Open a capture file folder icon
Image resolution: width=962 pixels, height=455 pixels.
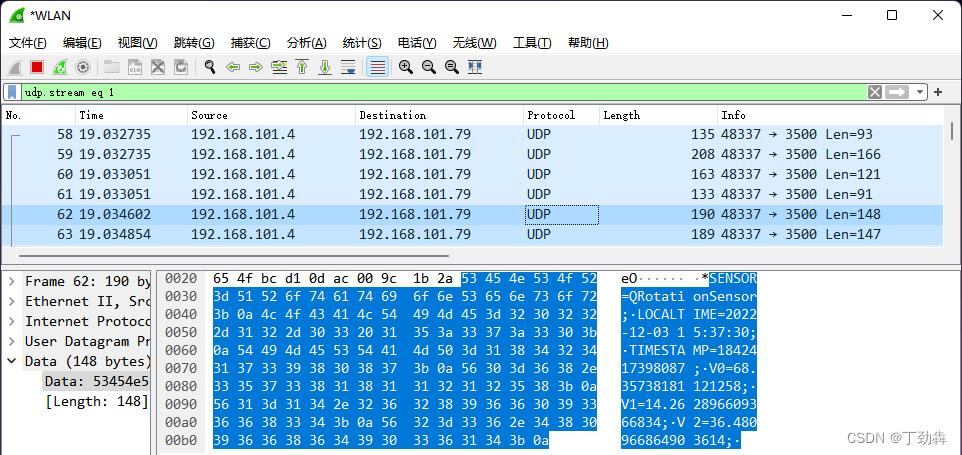(112, 67)
